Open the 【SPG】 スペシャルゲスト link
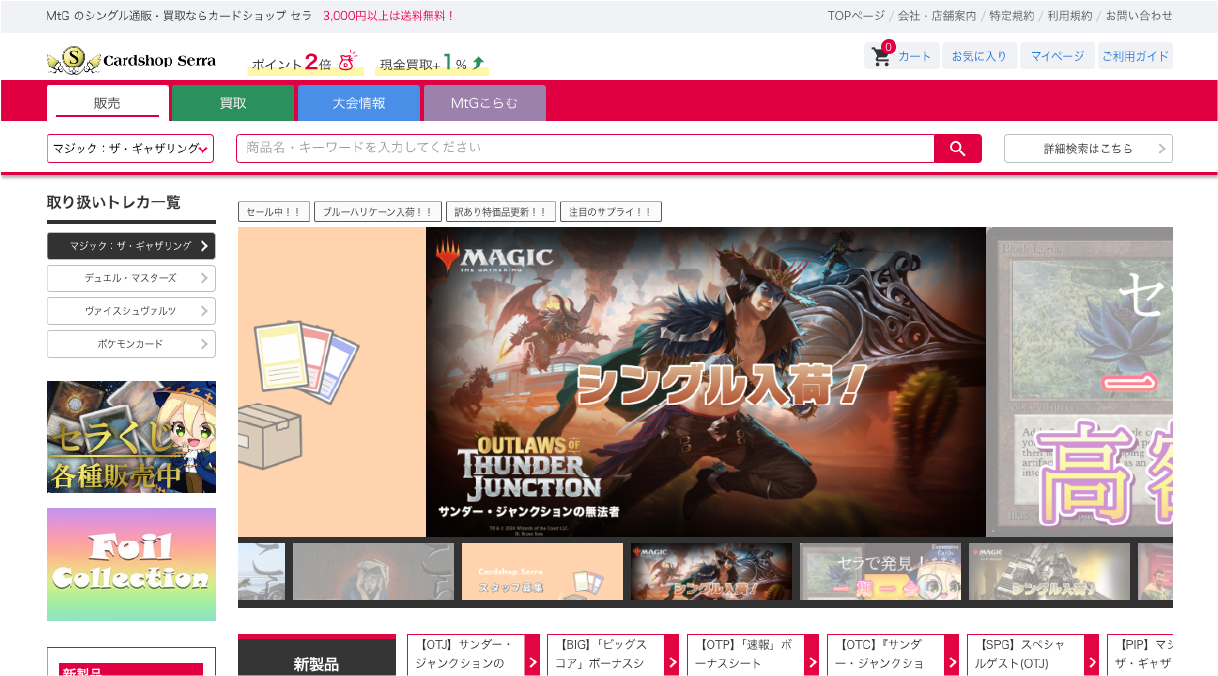The width and height of the screenshot is (1218, 676). (x=1033, y=654)
